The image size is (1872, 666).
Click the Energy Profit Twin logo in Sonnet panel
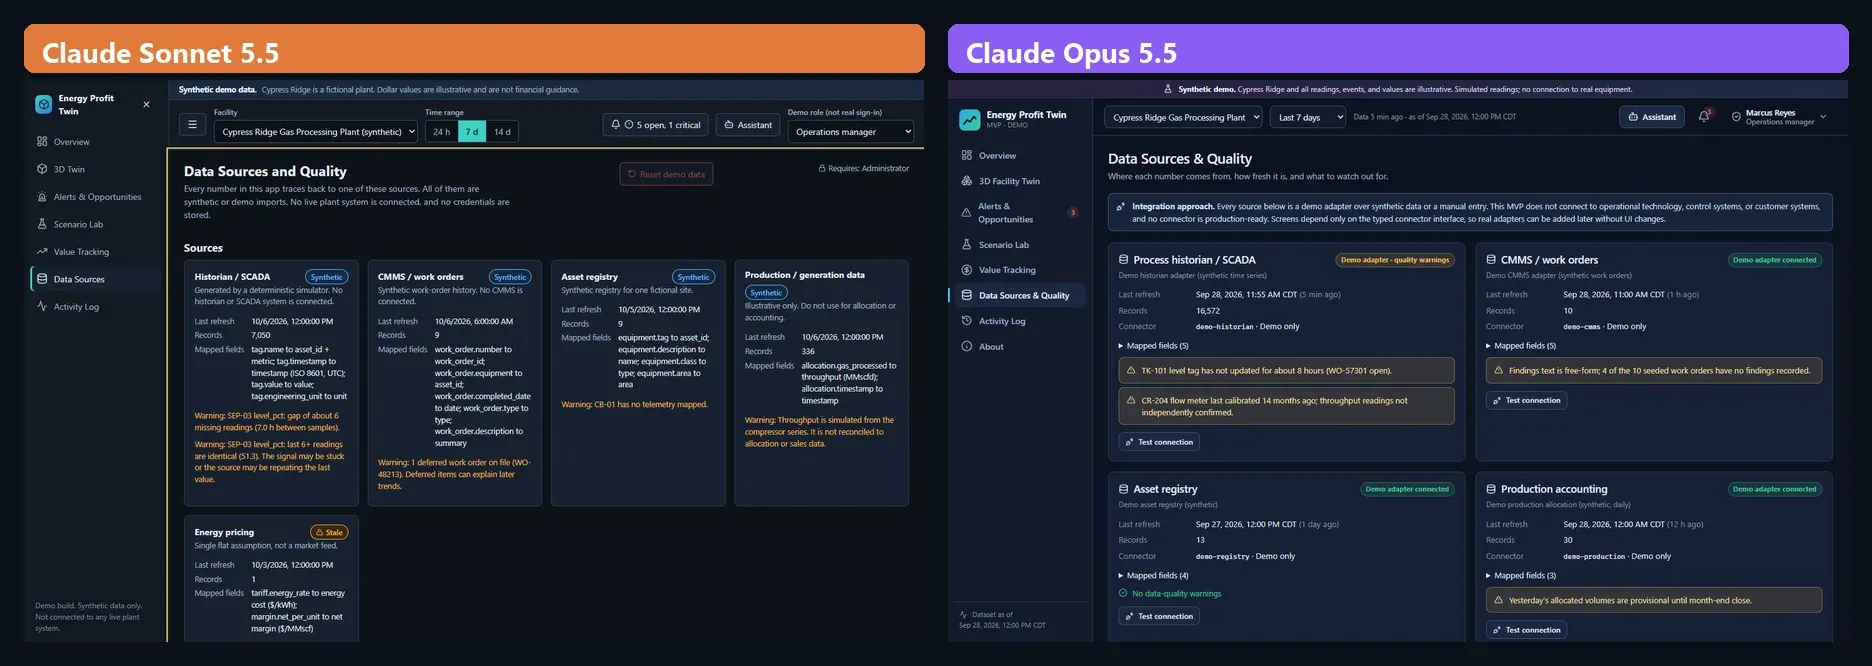click(x=44, y=104)
